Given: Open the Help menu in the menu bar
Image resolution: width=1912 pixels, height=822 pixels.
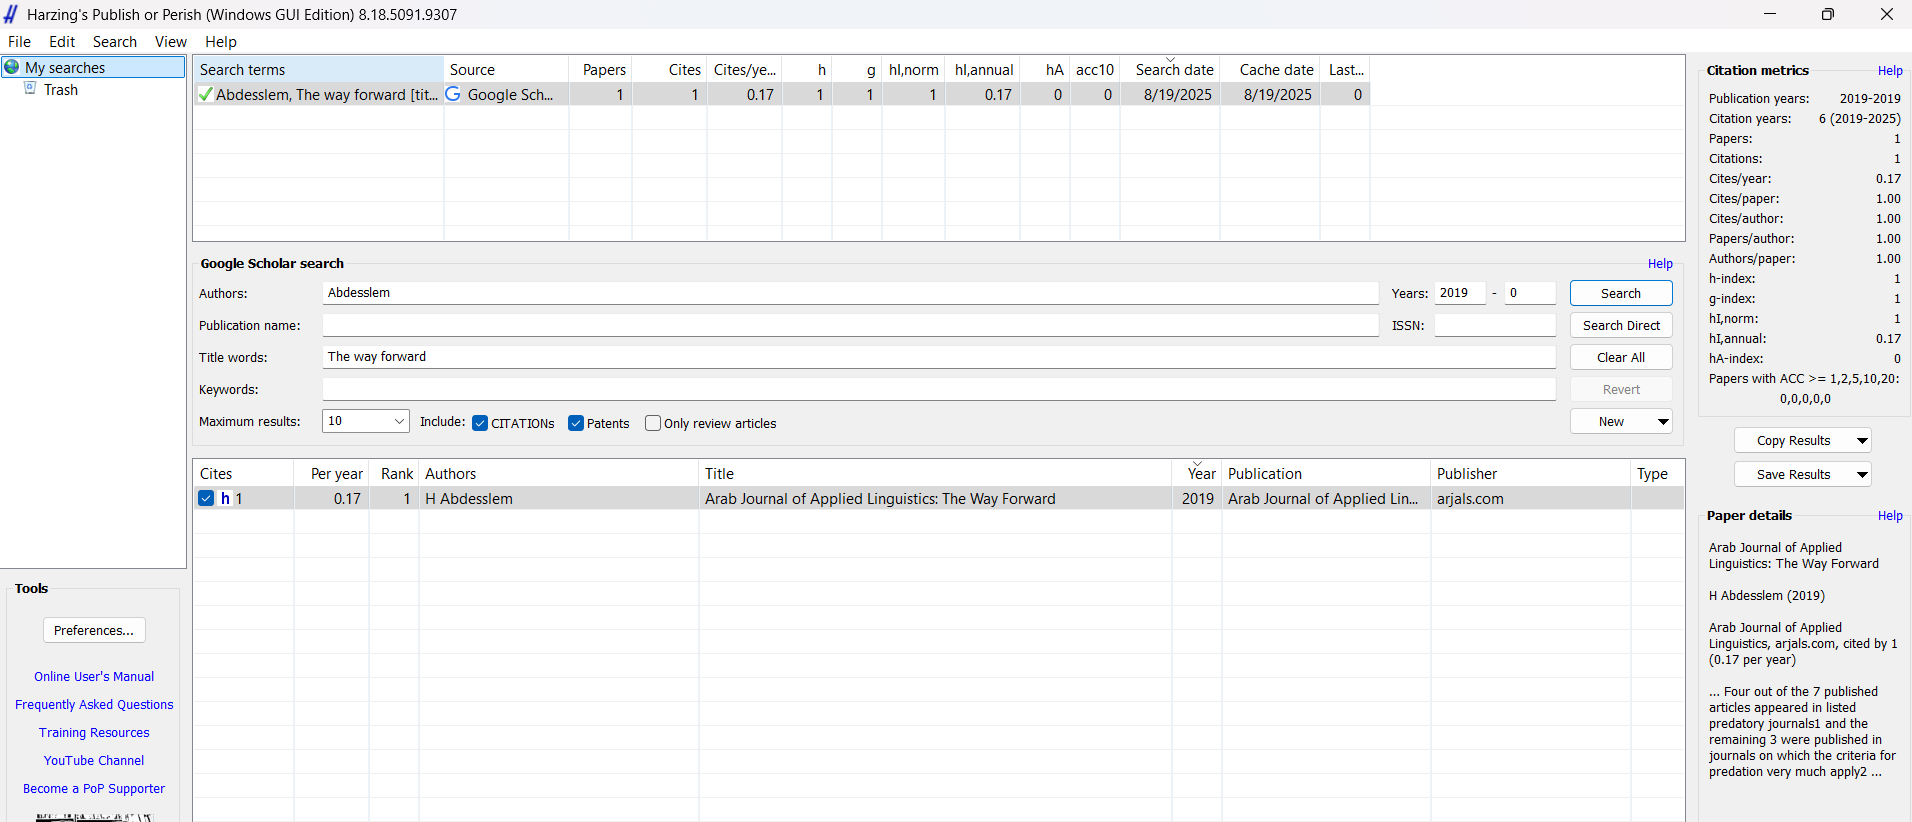Looking at the screenshot, I should (221, 42).
